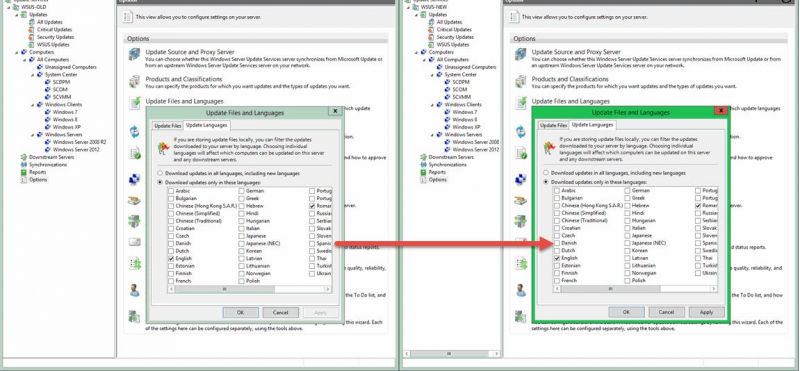Select WSUS Updates in WSUS-OLD tree
Screen dimensions: 800x371
(53, 44)
